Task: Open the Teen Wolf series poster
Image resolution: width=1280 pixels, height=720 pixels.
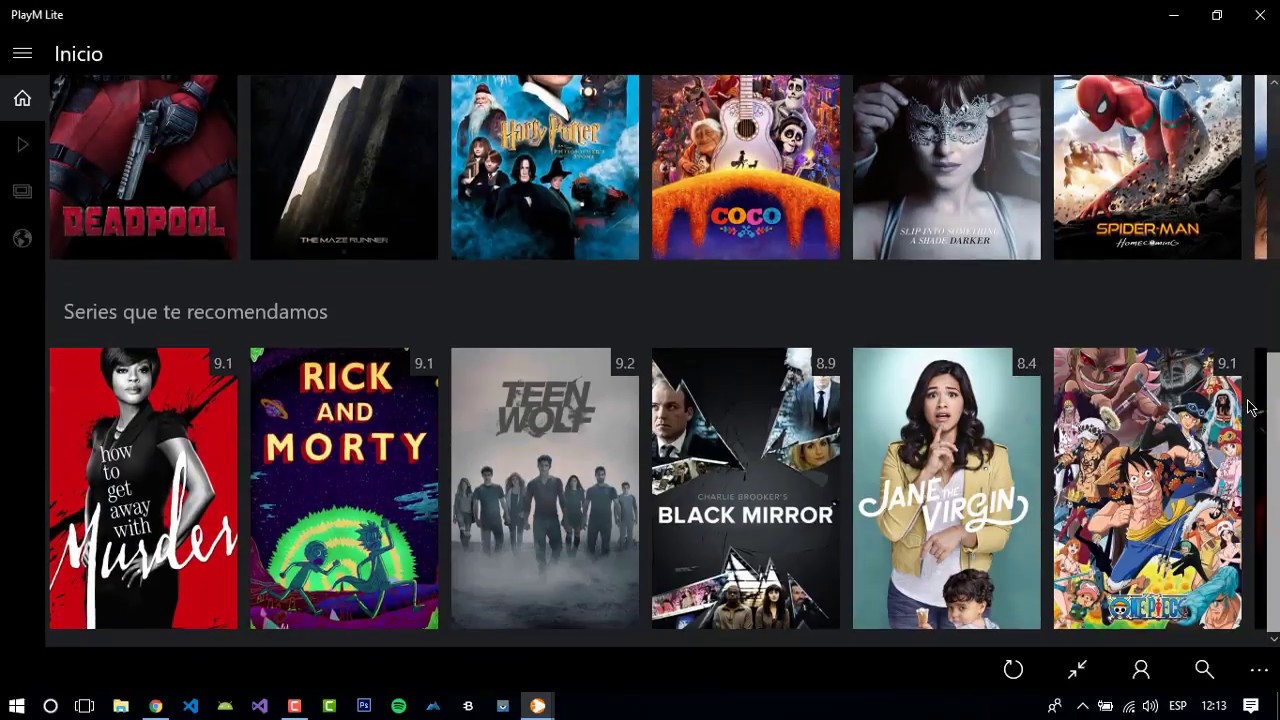Action: pyautogui.click(x=545, y=489)
